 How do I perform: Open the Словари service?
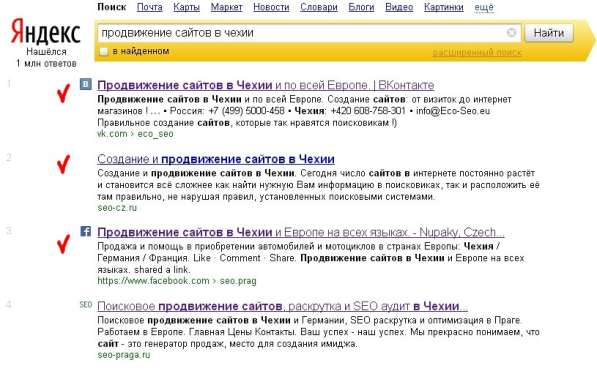point(319,7)
